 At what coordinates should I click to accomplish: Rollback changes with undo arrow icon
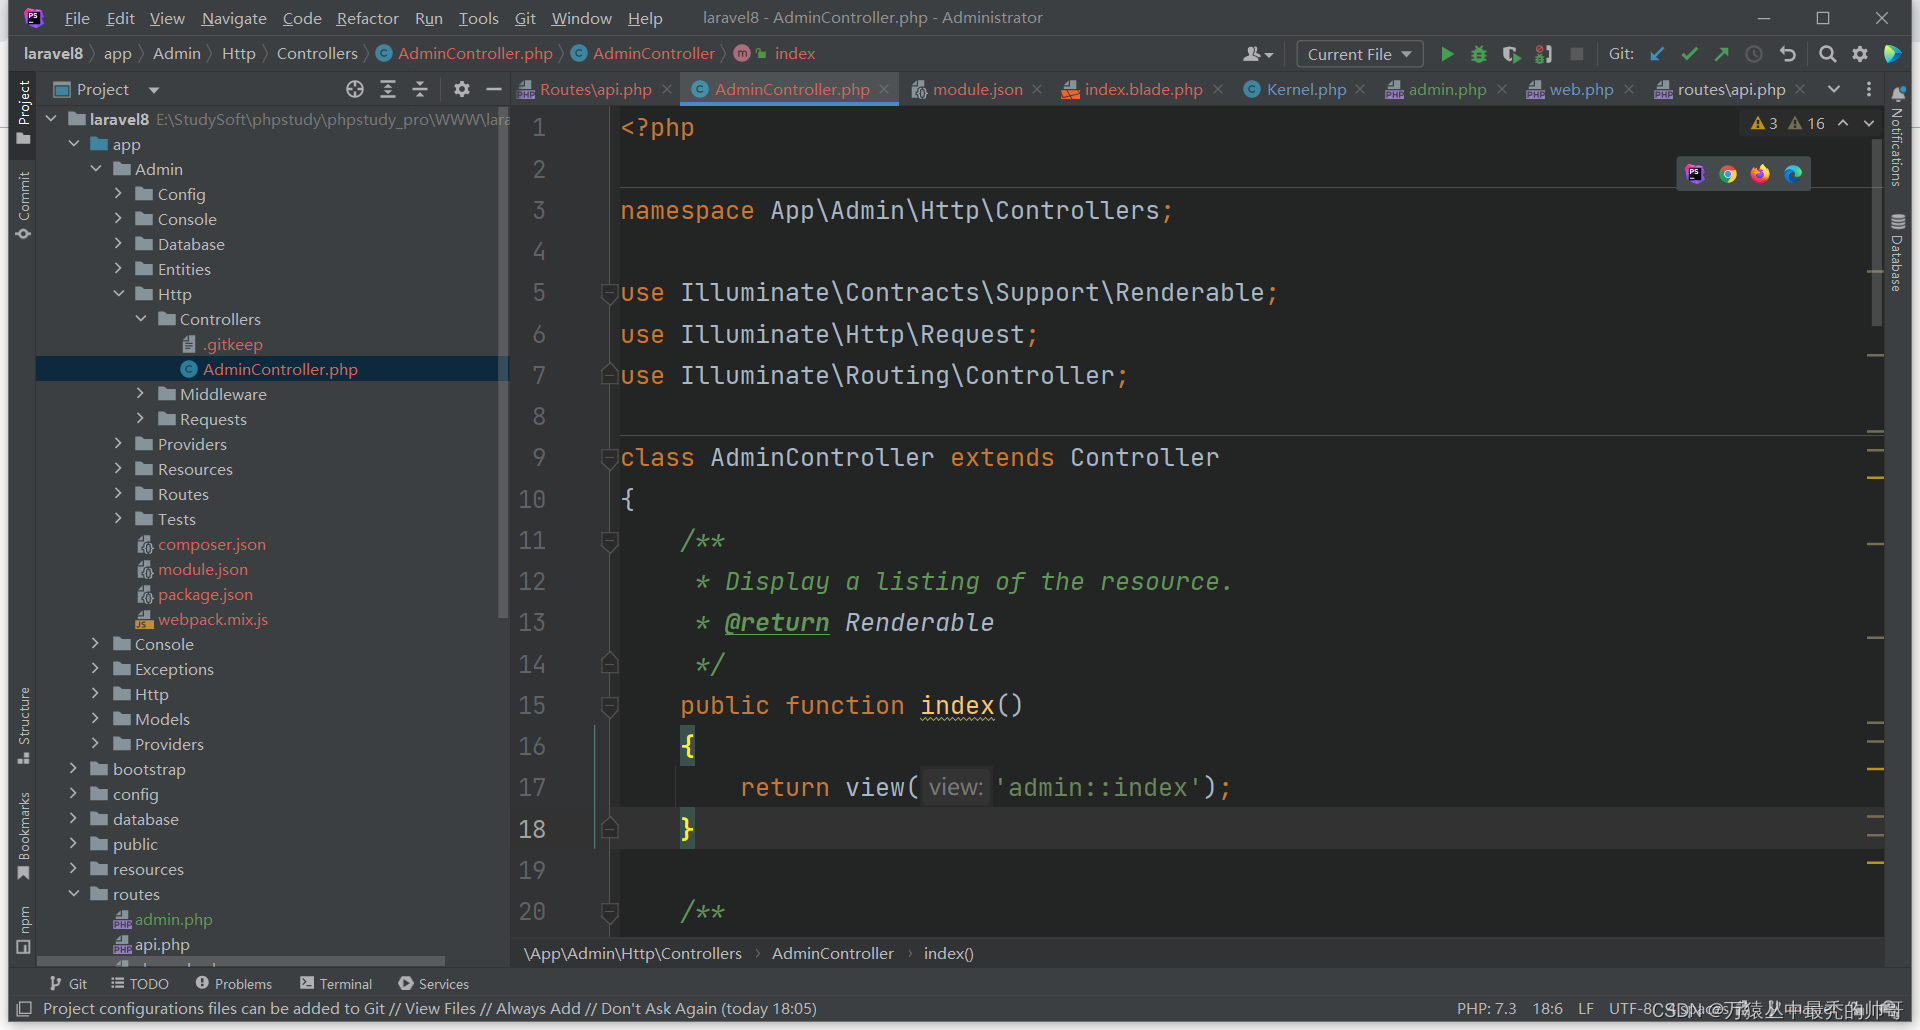(x=1788, y=54)
